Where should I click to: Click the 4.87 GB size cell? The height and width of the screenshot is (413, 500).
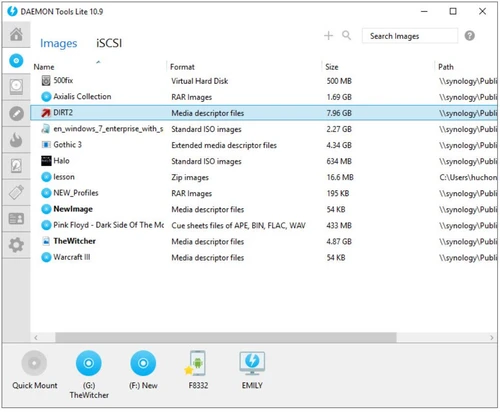click(339, 241)
